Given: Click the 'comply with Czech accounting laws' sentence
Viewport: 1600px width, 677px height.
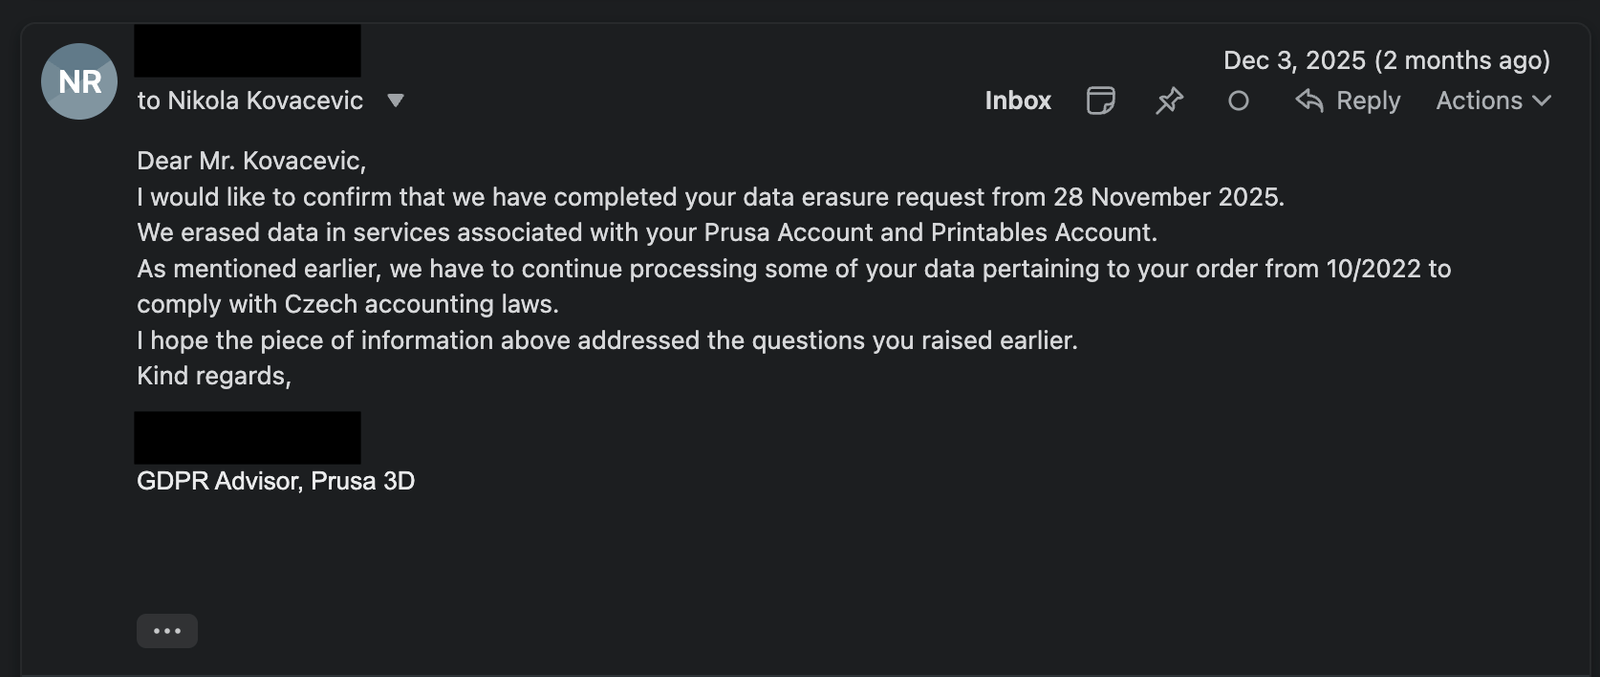Looking at the screenshot, I should [x=347, y=304].
